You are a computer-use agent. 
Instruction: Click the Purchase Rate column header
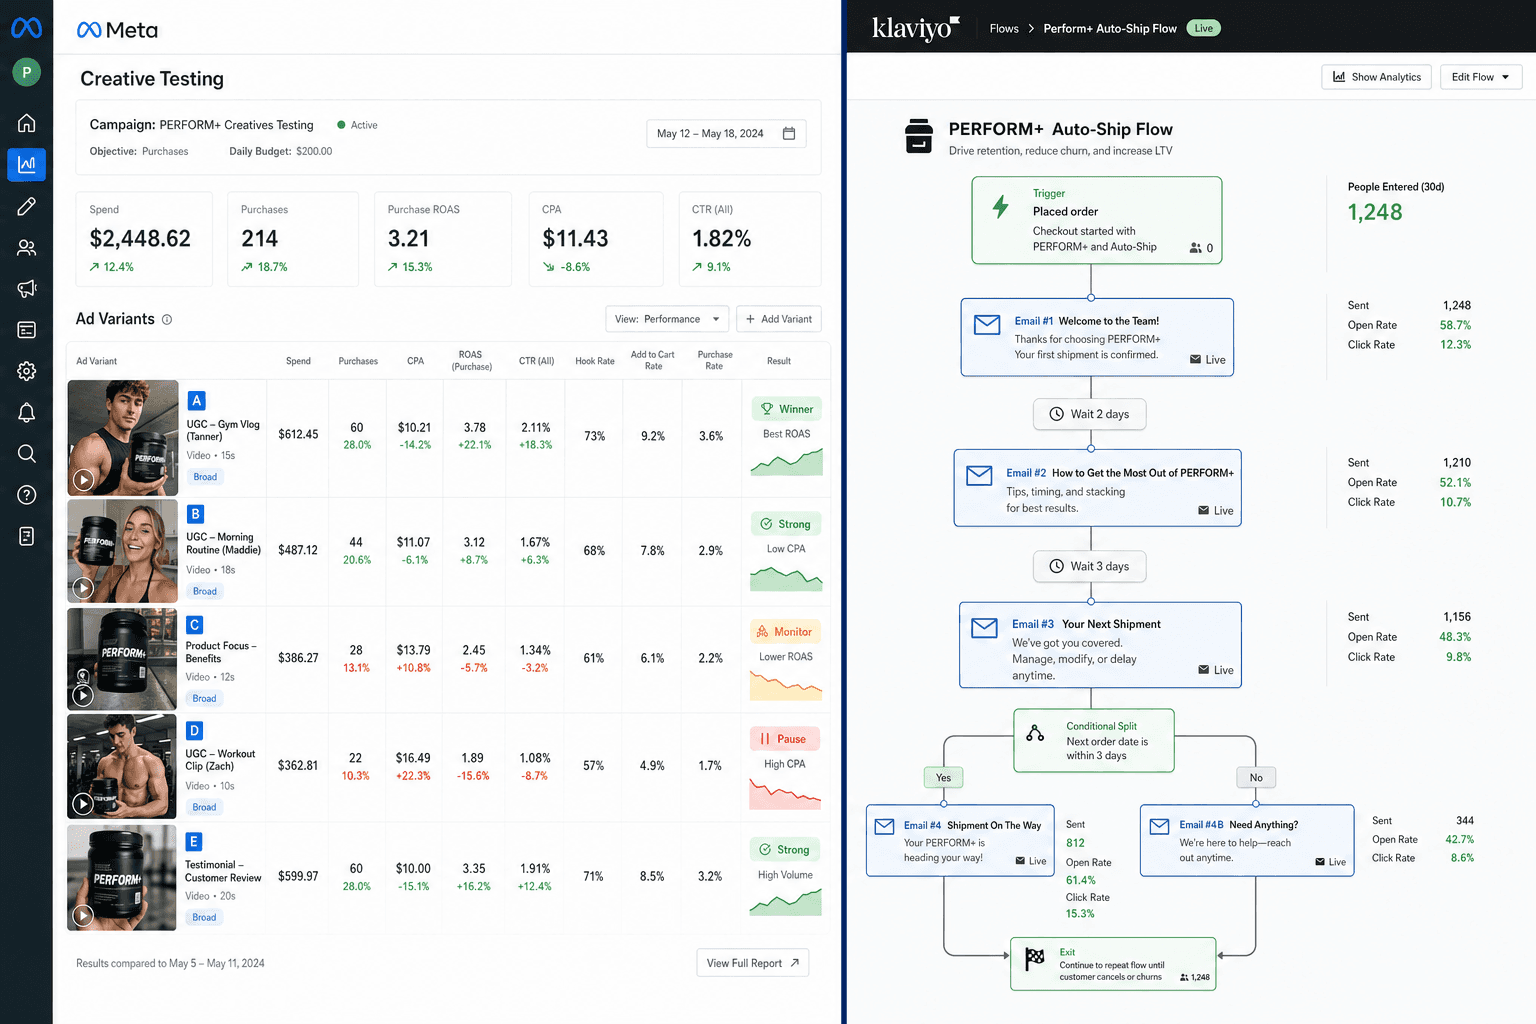(x=715, y=361)
